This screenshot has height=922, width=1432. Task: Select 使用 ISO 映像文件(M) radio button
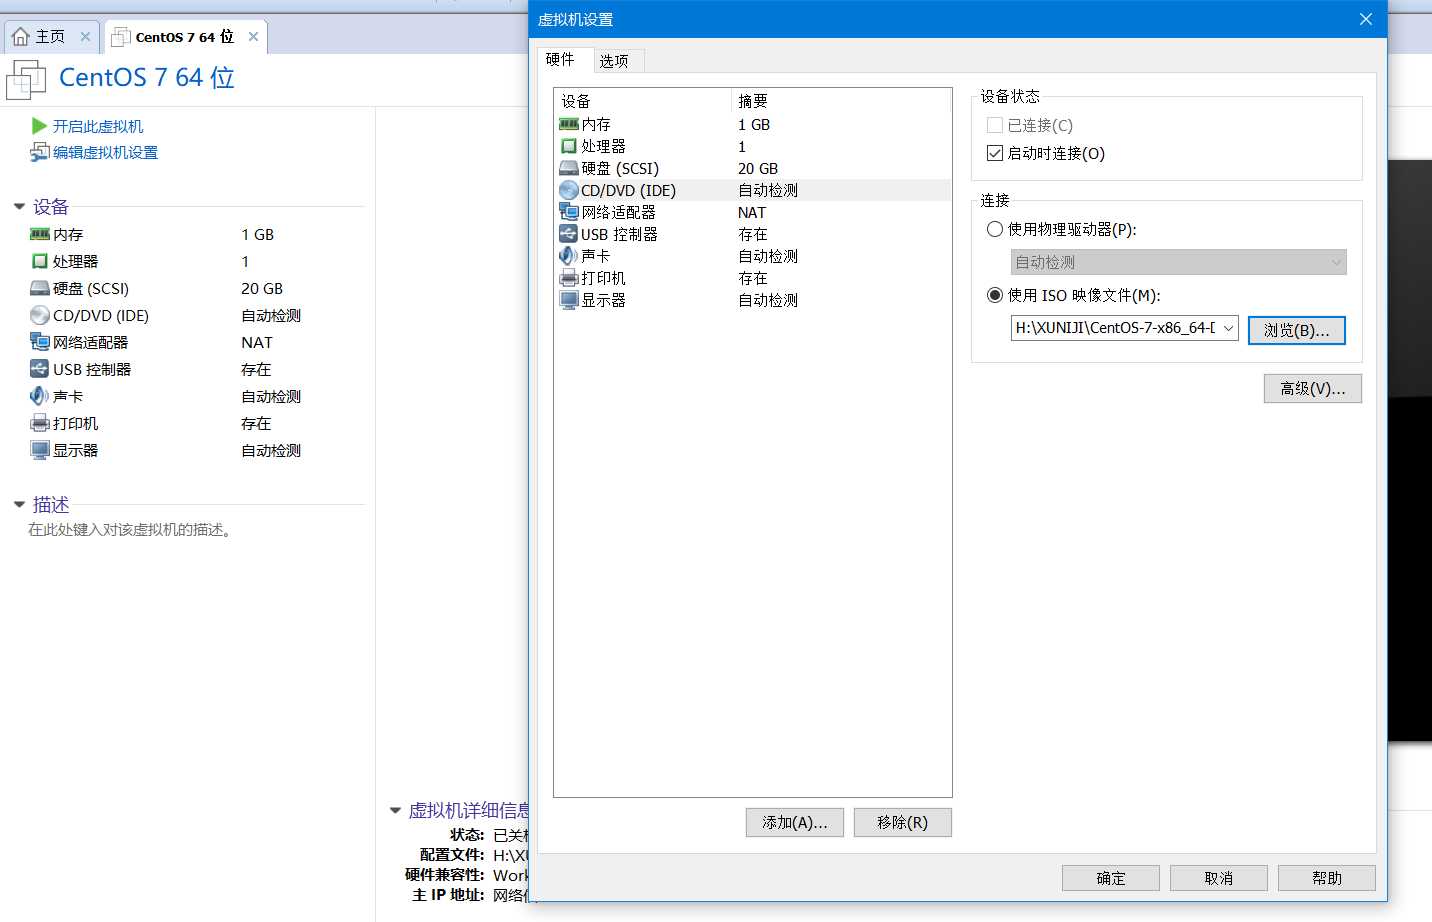995,295
